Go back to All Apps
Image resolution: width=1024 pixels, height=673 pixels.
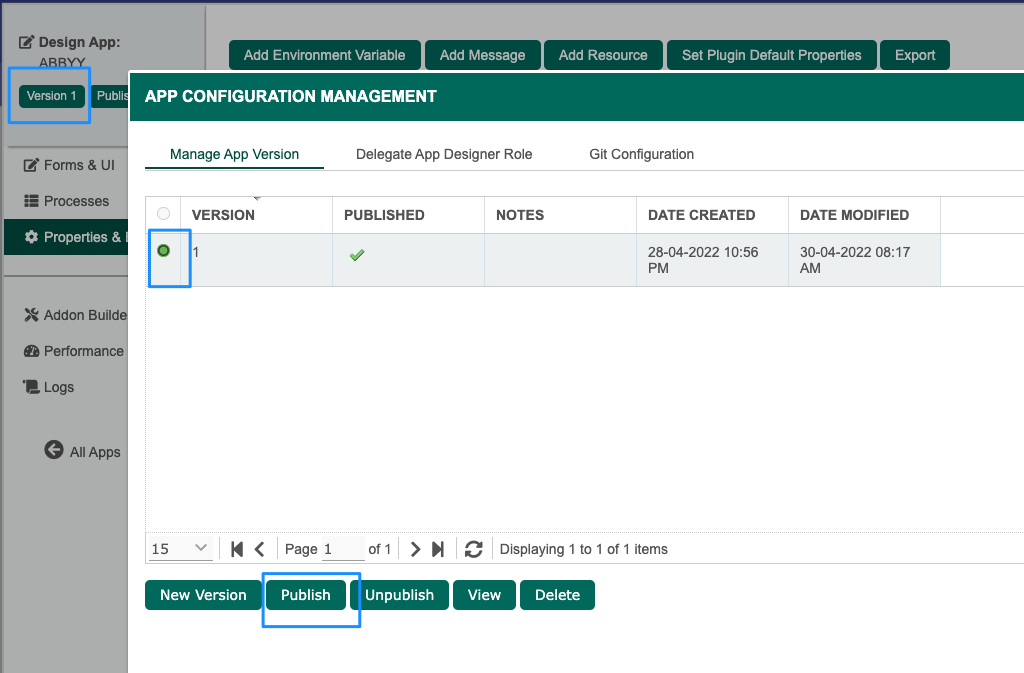(83, 451)
